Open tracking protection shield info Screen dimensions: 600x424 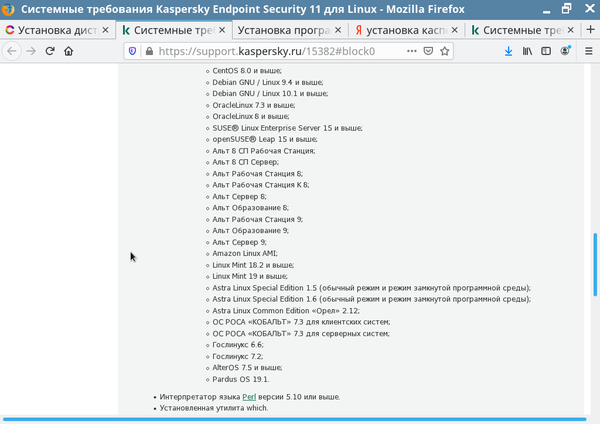point(132,51)
